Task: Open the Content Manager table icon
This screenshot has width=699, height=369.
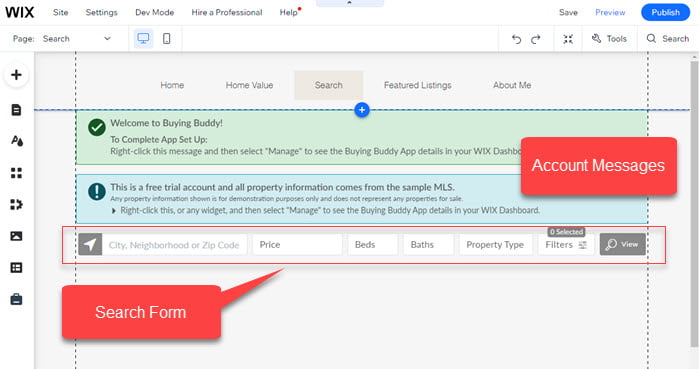Action: (16, 268)
